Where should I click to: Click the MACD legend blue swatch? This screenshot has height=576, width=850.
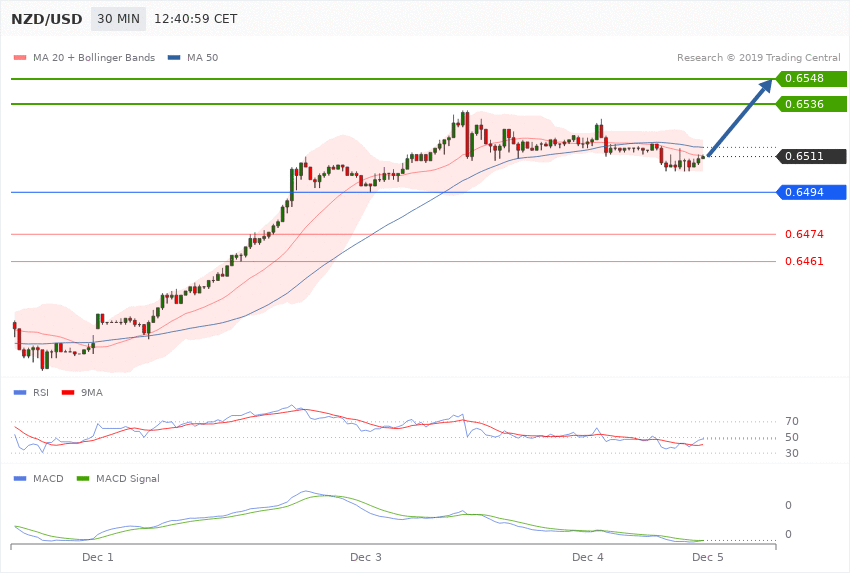coord(20,478)
